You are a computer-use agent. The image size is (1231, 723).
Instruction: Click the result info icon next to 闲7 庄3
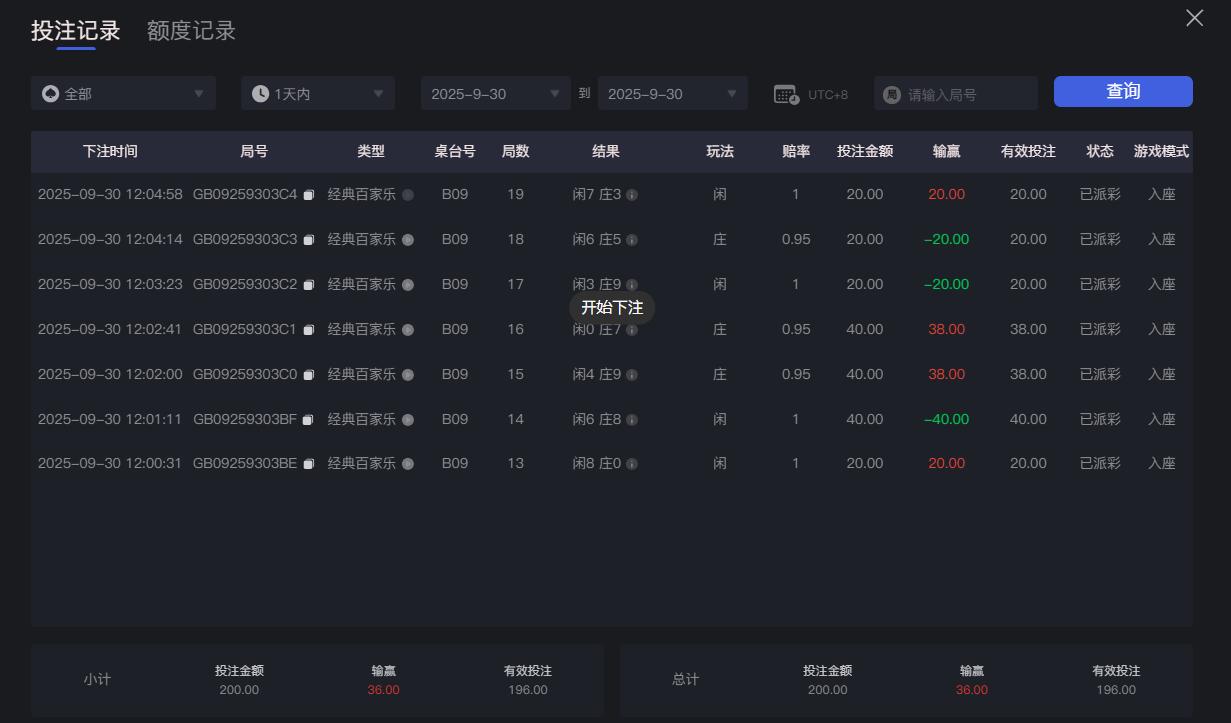633,194
